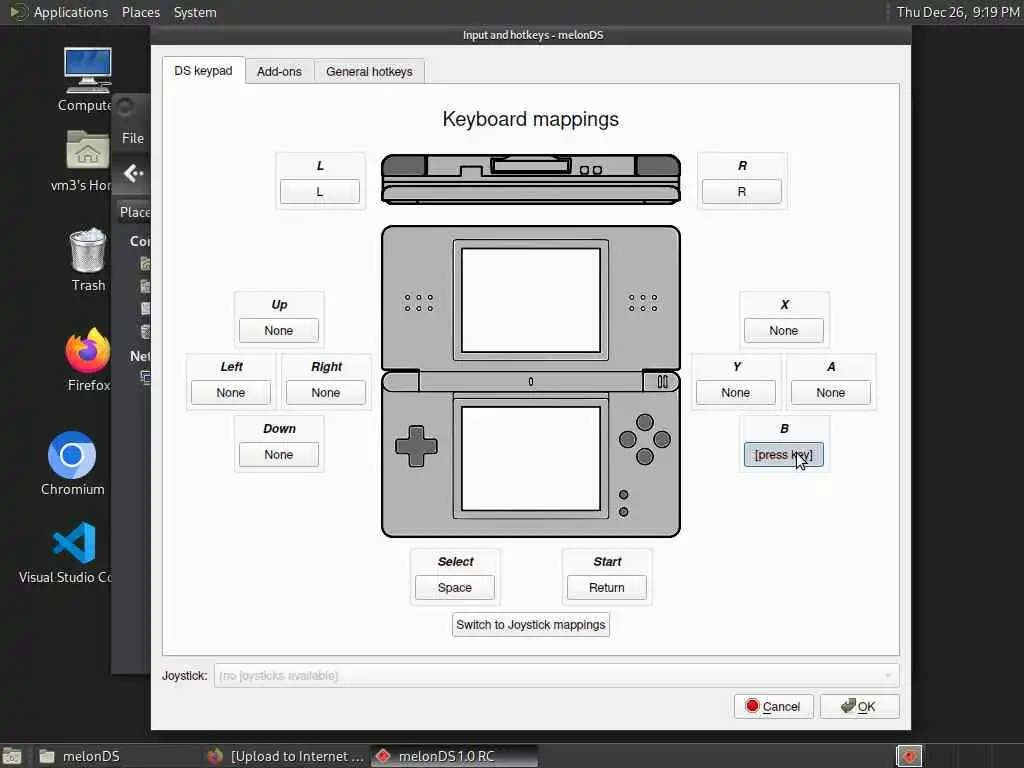Cancel the input settings dialog

[773, 706]
